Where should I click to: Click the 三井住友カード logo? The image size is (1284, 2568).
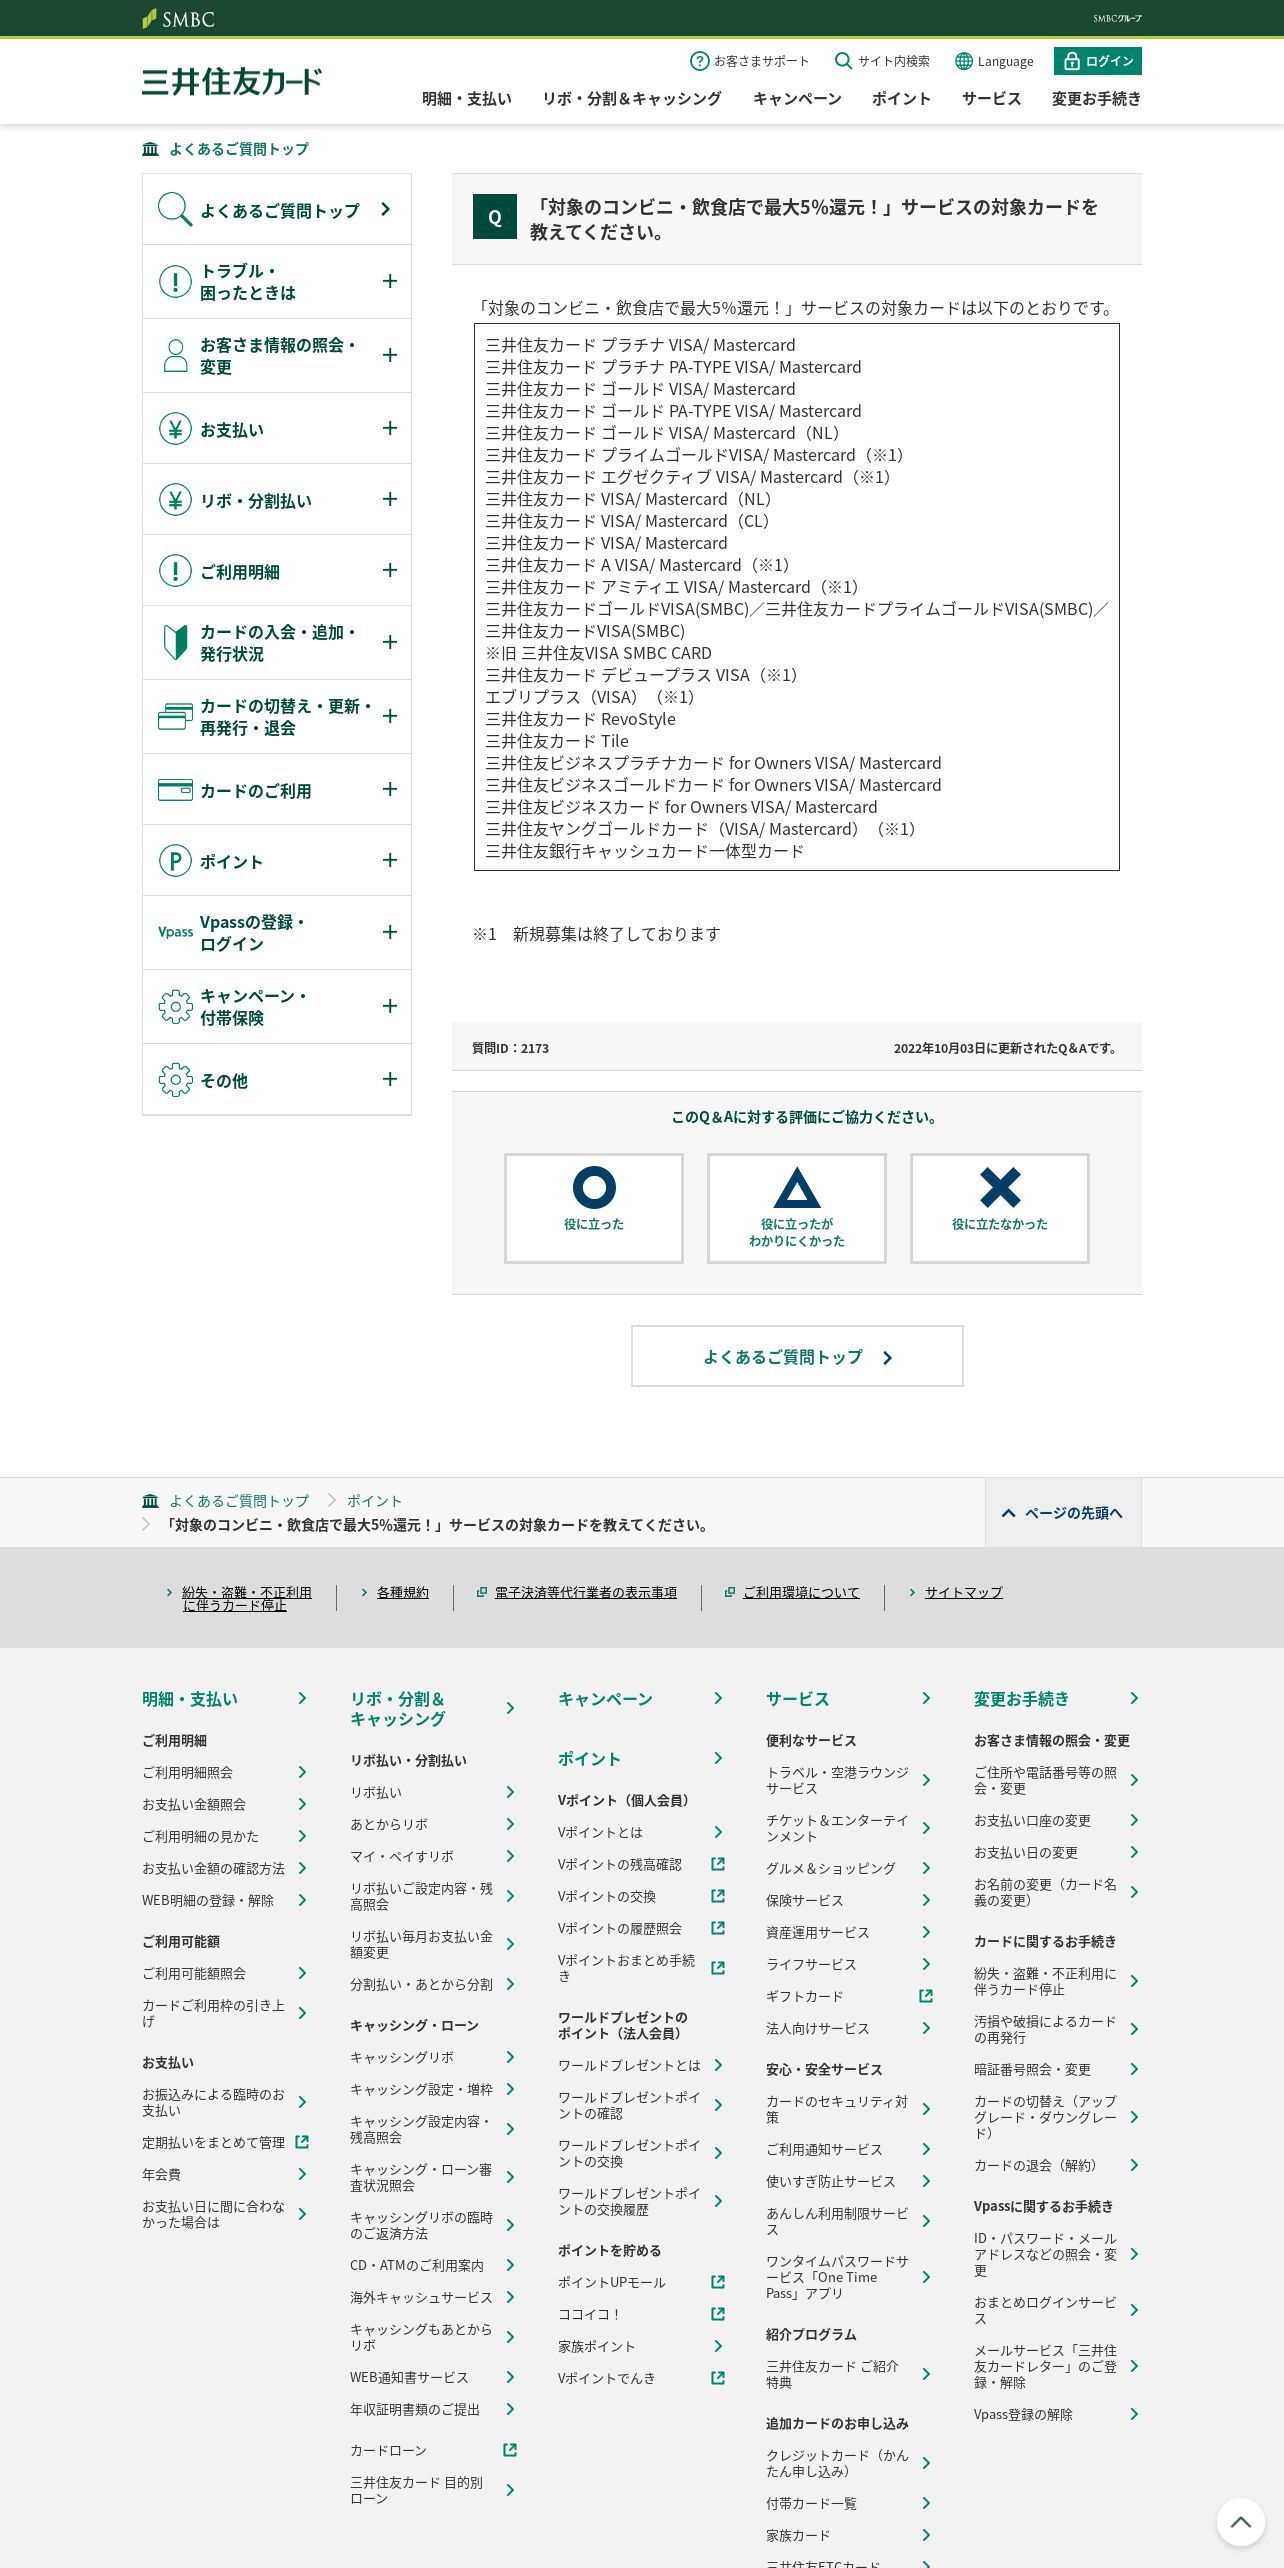coord(232,82)
